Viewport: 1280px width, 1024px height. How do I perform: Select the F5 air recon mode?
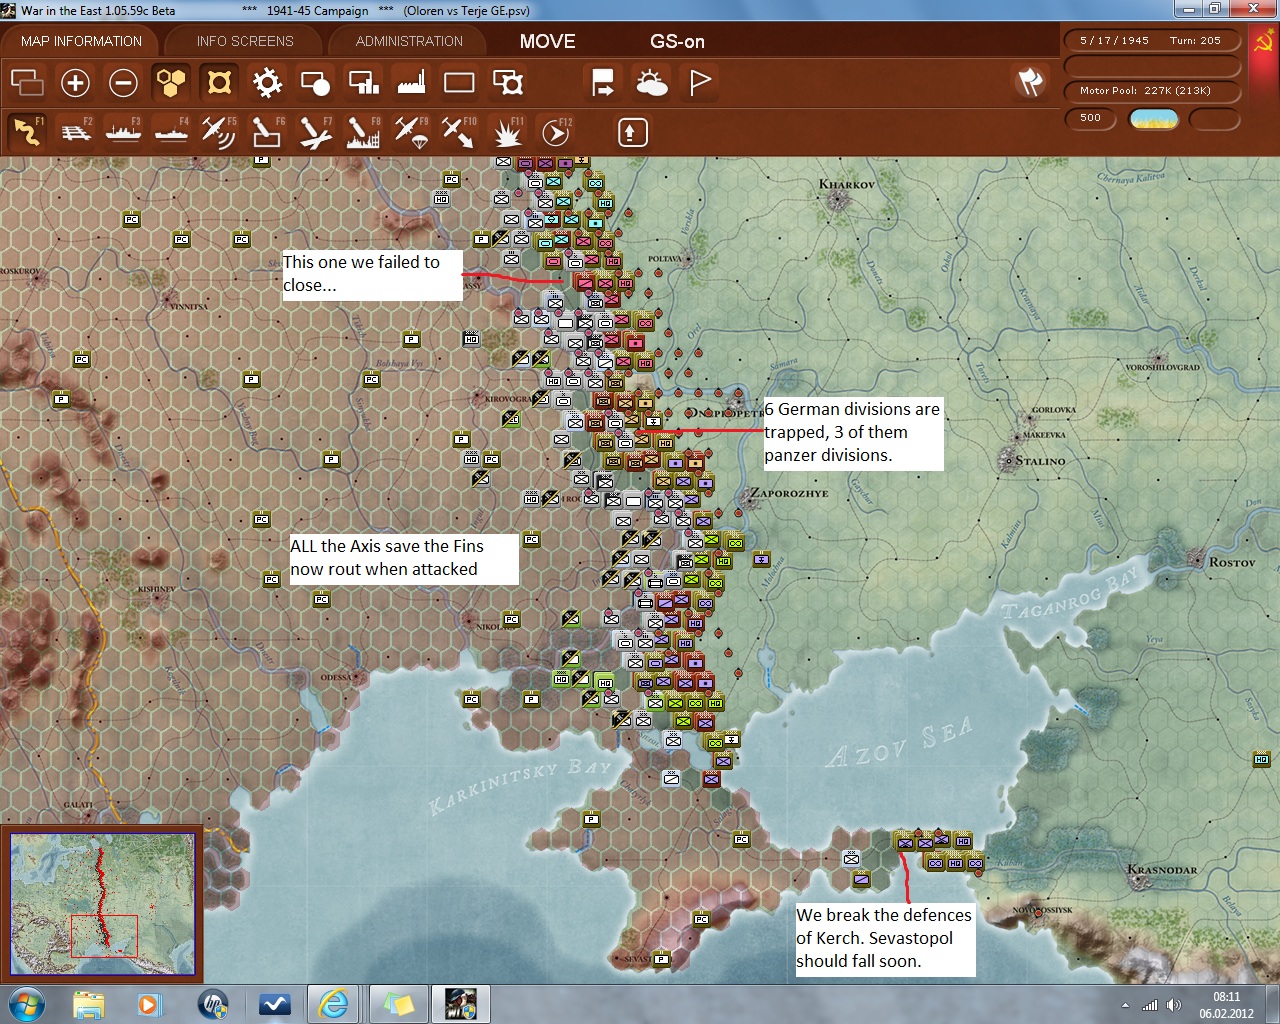pos(219,132)
